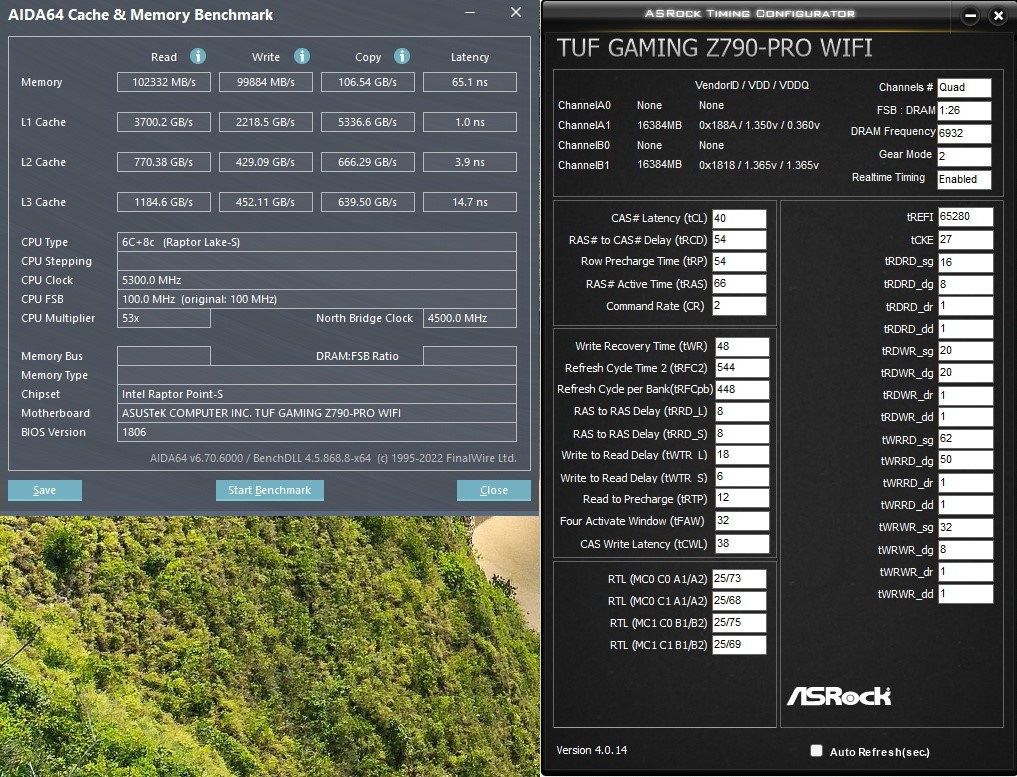Select the tWTR_L field showing 18
The image size is (1017, 777).
coord(742,455)
